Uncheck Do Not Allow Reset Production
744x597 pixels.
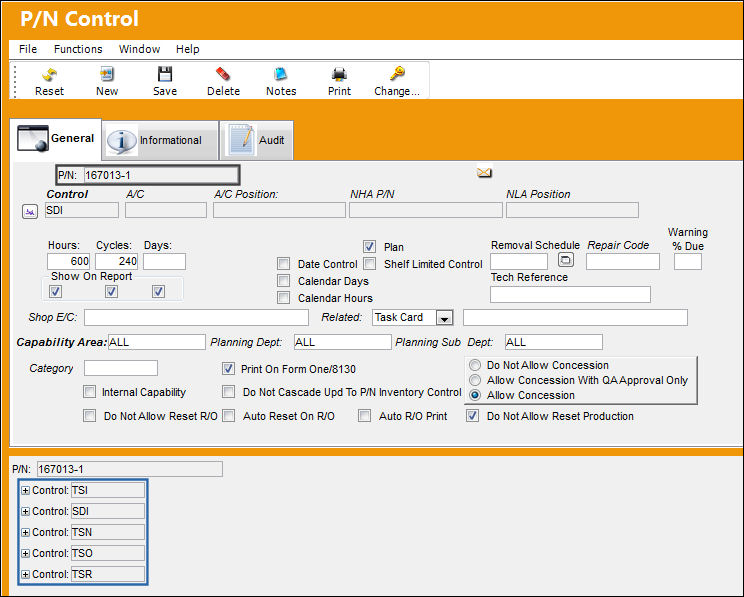472,416
